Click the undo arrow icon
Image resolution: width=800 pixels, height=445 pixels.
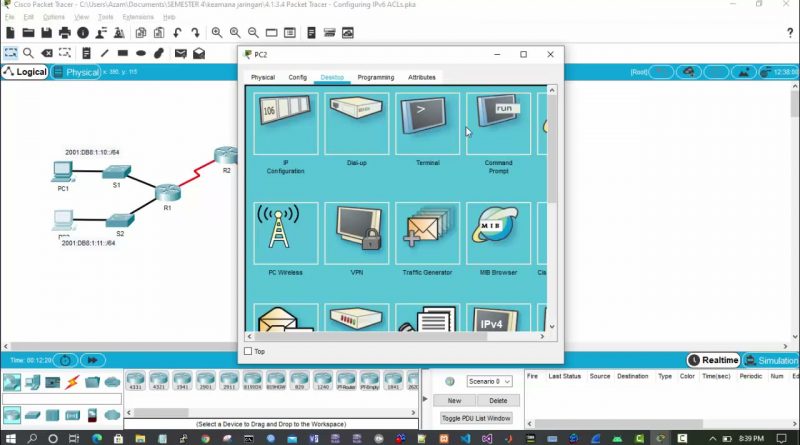click(x=177, y=33)
